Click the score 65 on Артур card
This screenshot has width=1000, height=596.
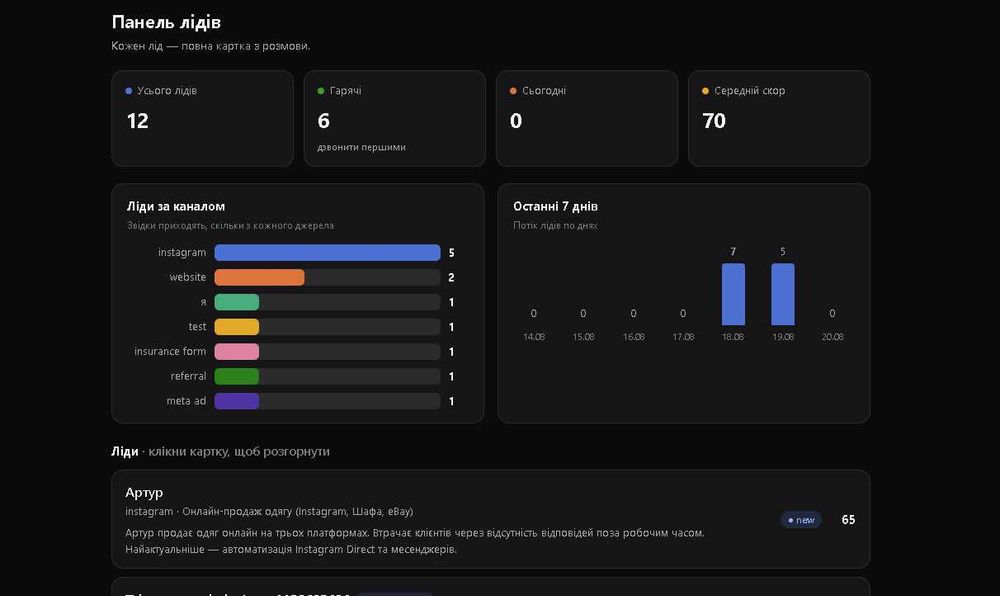coord(848,520)
